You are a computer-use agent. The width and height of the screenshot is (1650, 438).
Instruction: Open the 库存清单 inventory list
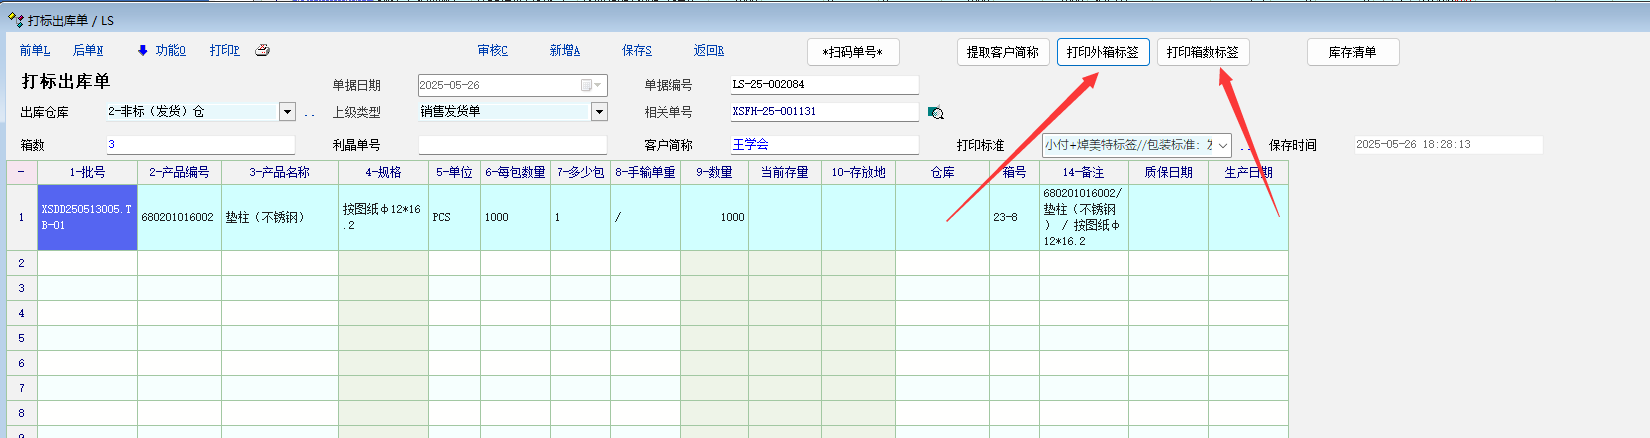click(1352, 52)
